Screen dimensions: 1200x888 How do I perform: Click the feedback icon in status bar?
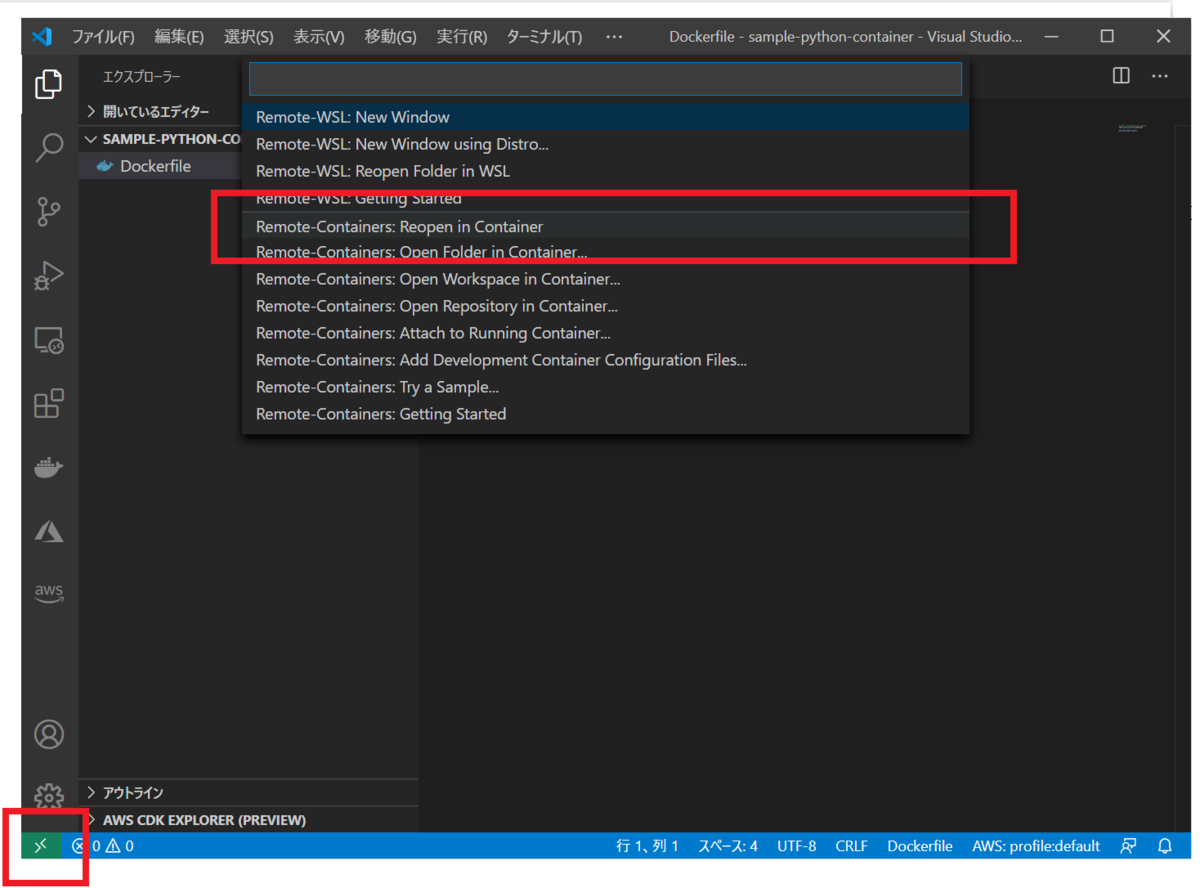(x=1128, y=846)
